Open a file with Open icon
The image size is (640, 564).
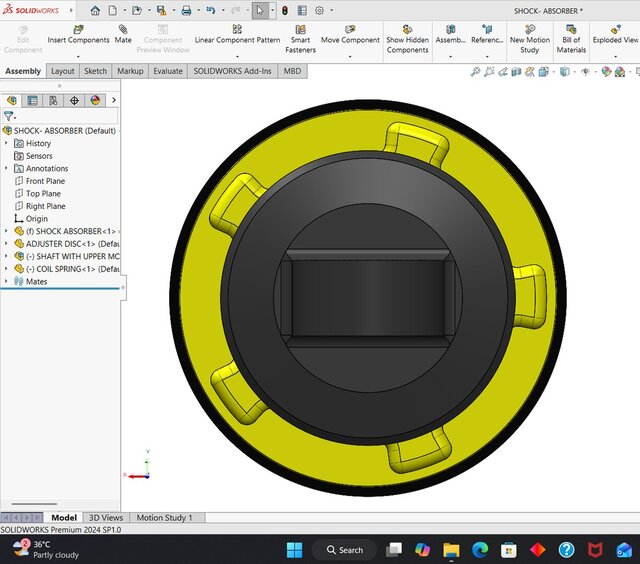[137, 11]
